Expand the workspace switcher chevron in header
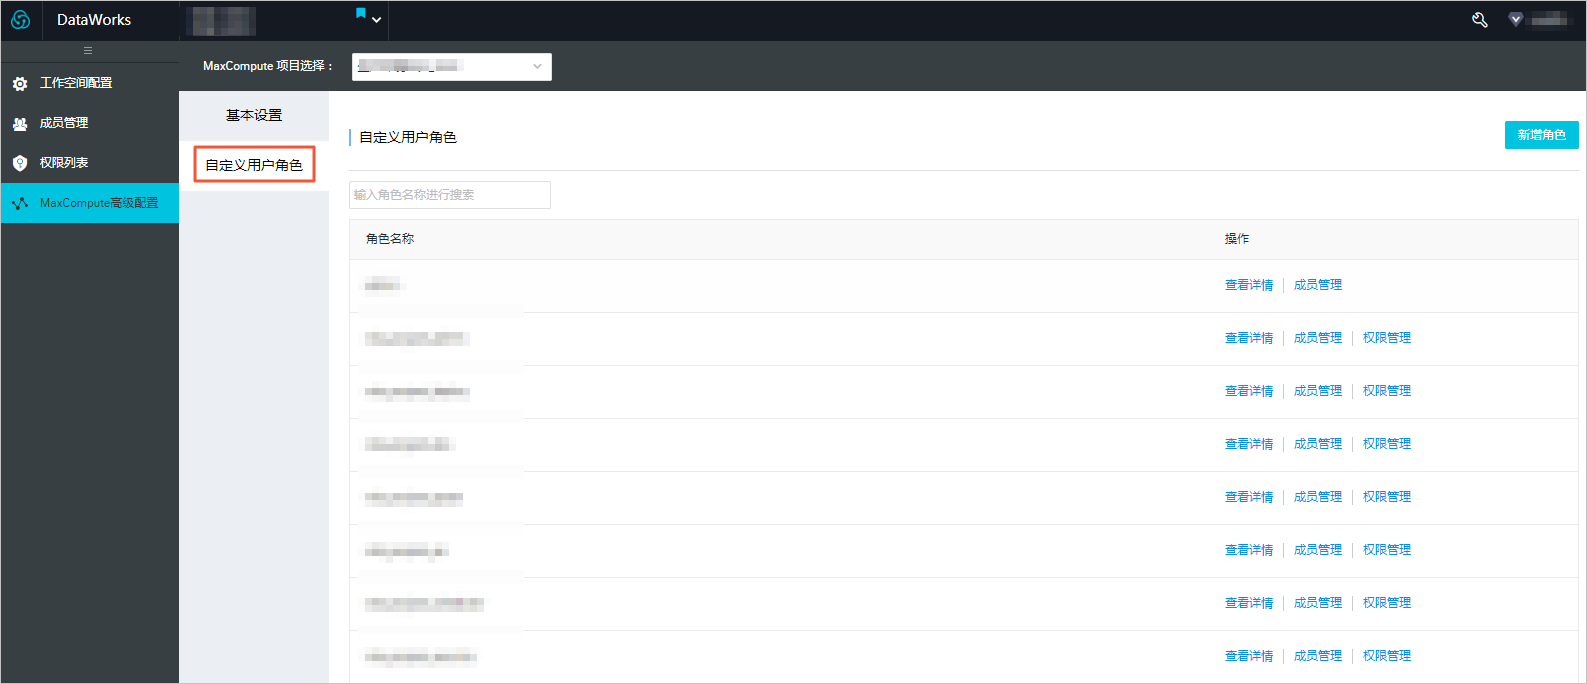 click(x=377, y=20)
